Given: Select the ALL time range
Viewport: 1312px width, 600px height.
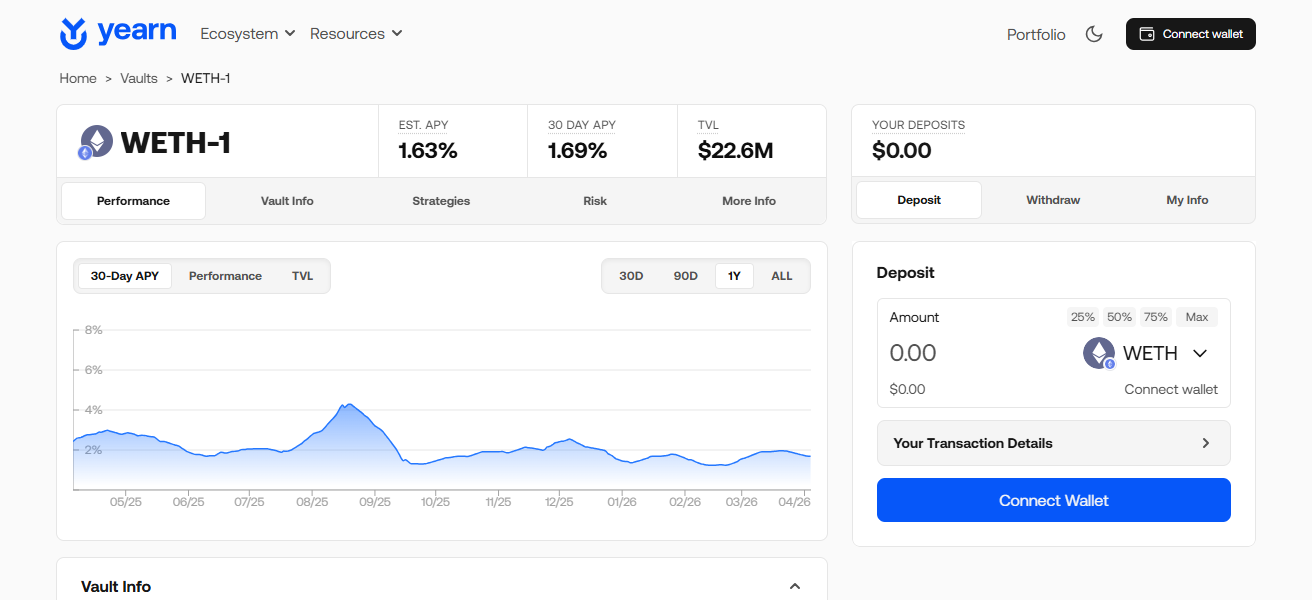Looking at the screenshot, I should [x=781, y=276].
